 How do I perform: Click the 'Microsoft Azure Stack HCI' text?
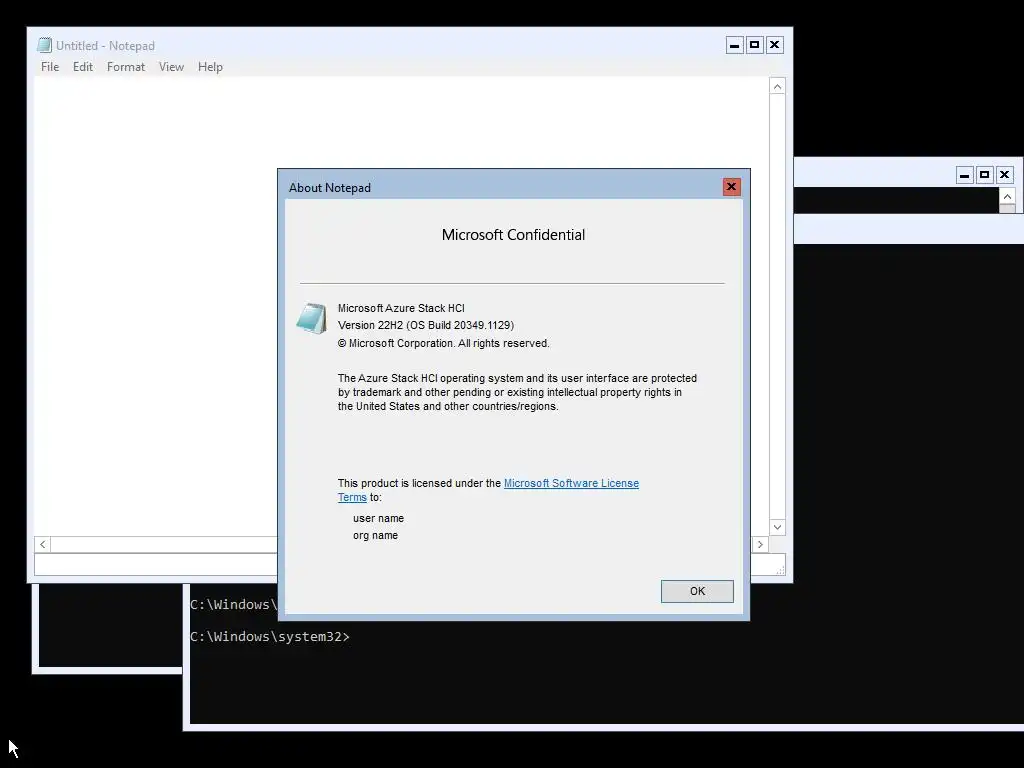[x=401, y=308]
